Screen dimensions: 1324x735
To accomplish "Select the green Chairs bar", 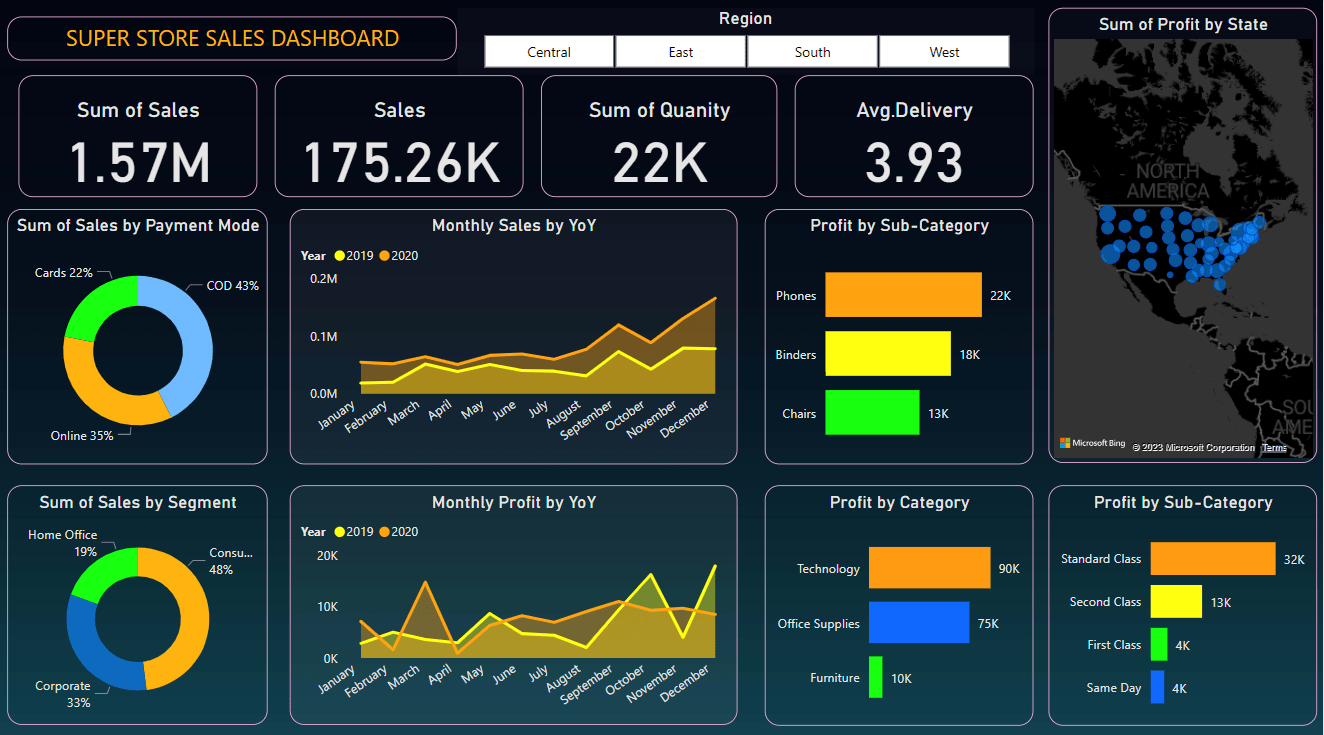I will (872, 412).
